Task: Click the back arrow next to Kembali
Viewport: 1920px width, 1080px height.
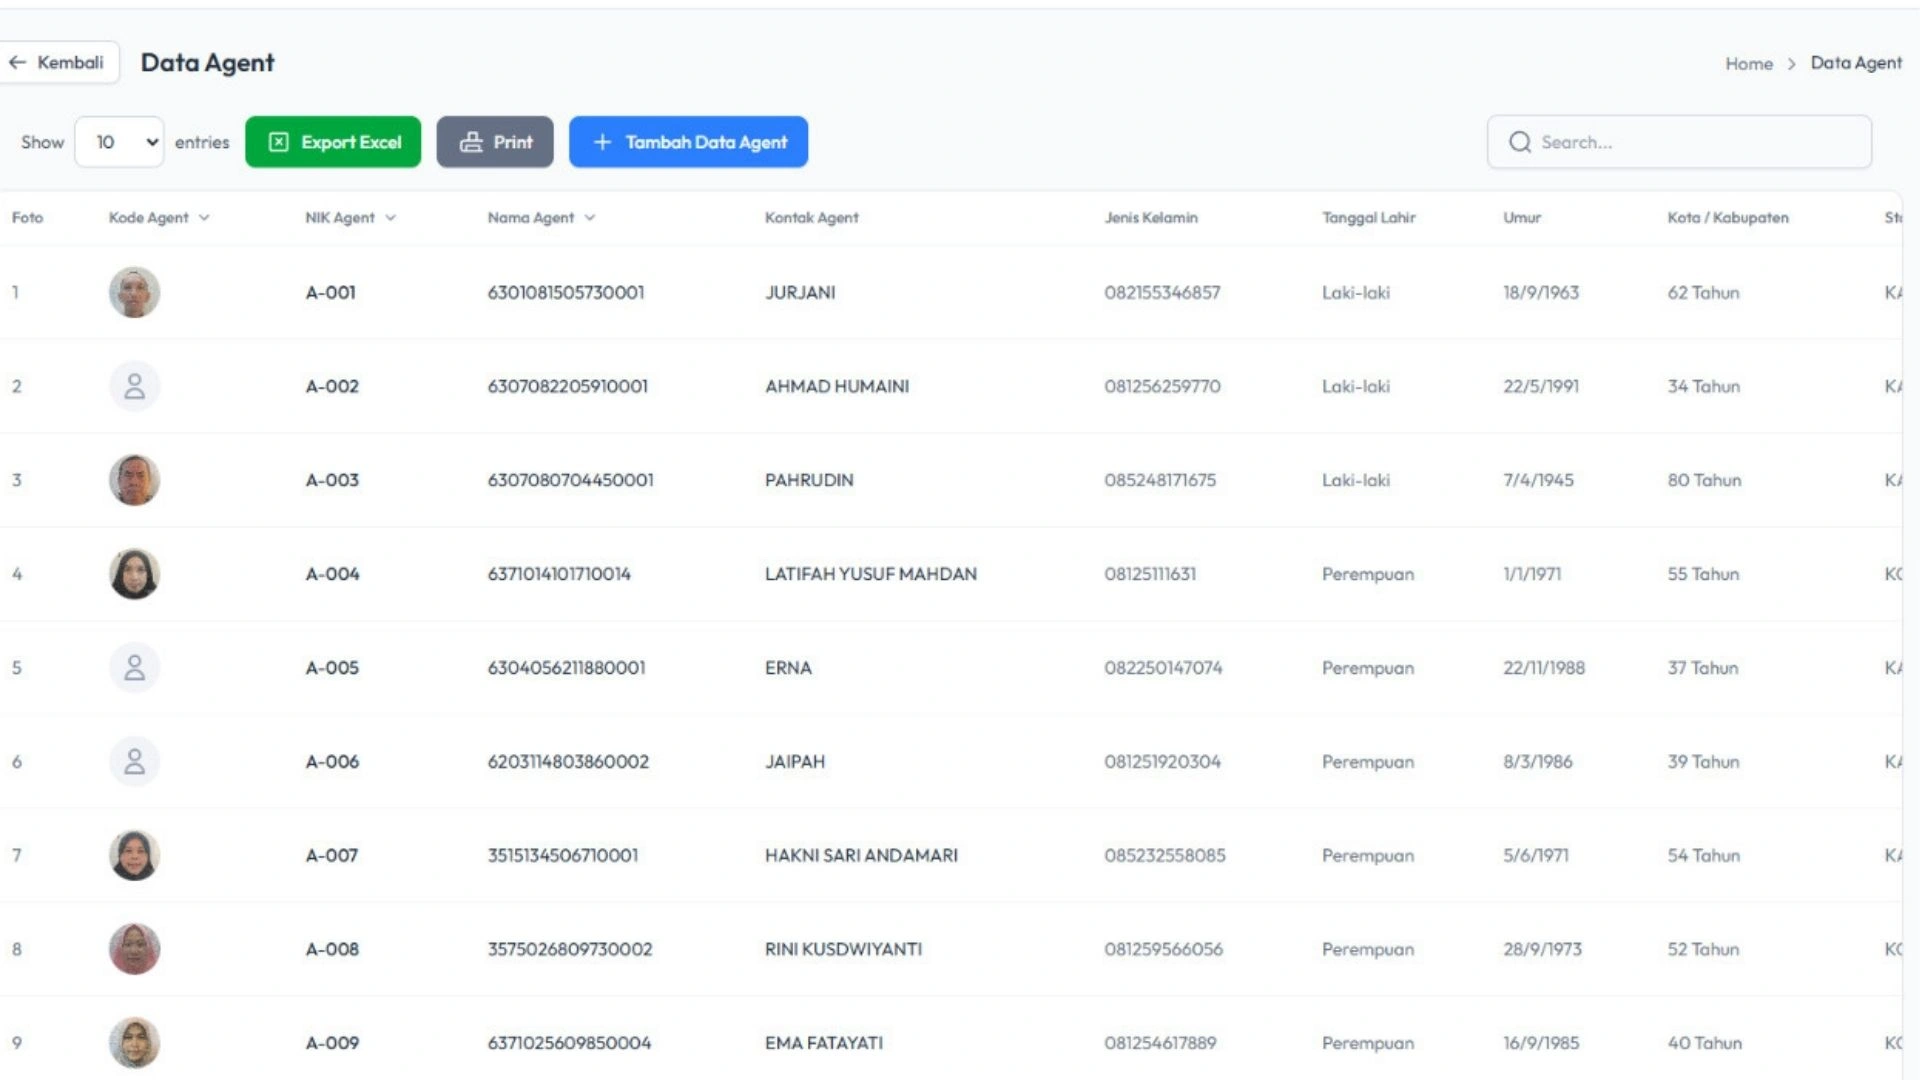Action: (x=17, y=62)
